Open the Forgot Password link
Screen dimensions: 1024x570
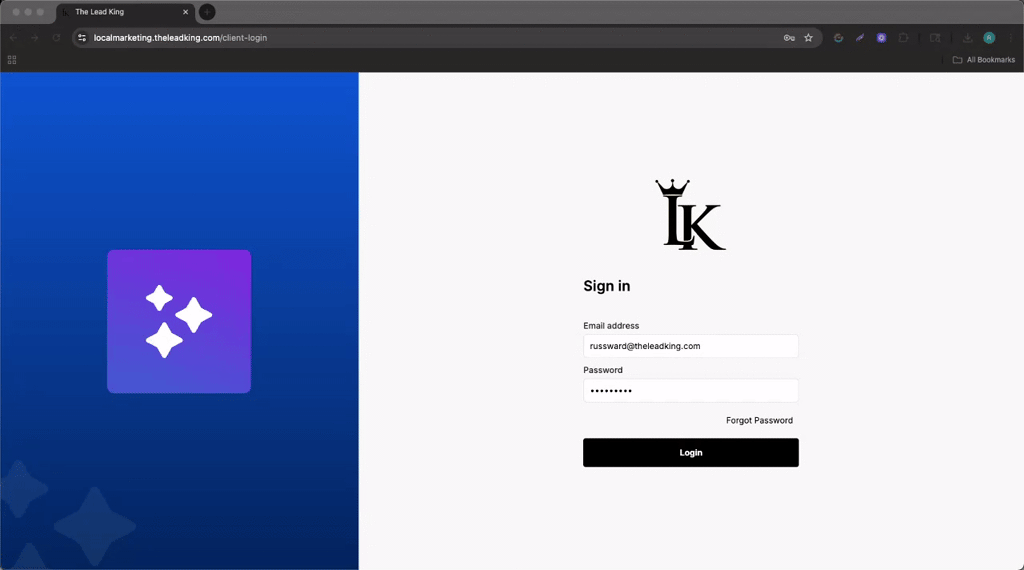(x=759, y=420)
